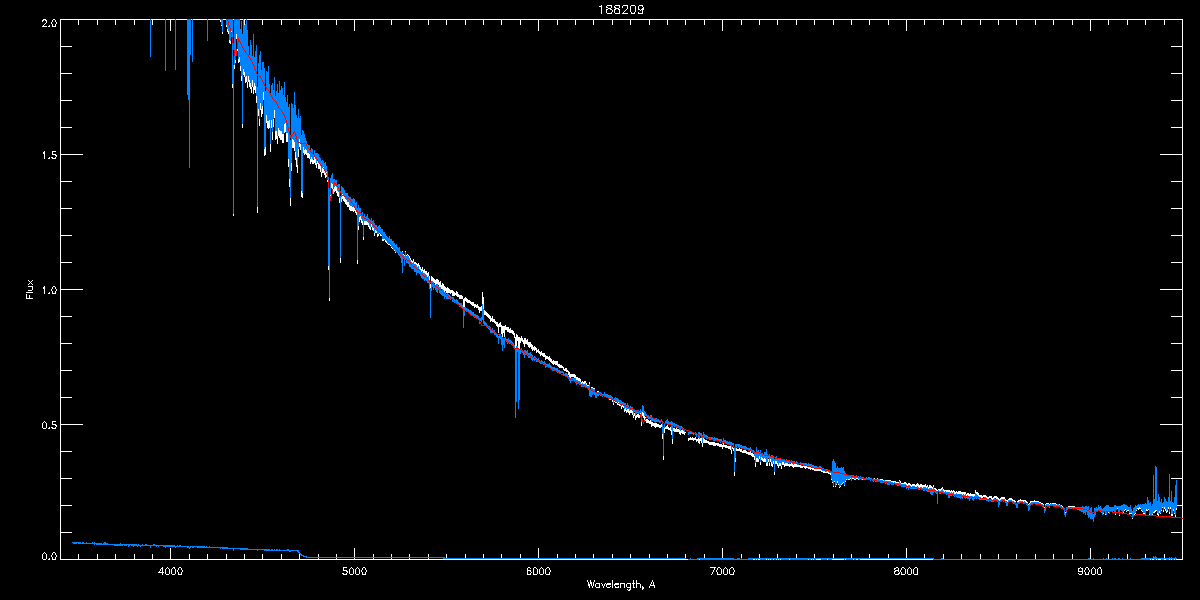
Task: Click the deep absorption line near 5900 Å
Action: (x=516, y=380)
